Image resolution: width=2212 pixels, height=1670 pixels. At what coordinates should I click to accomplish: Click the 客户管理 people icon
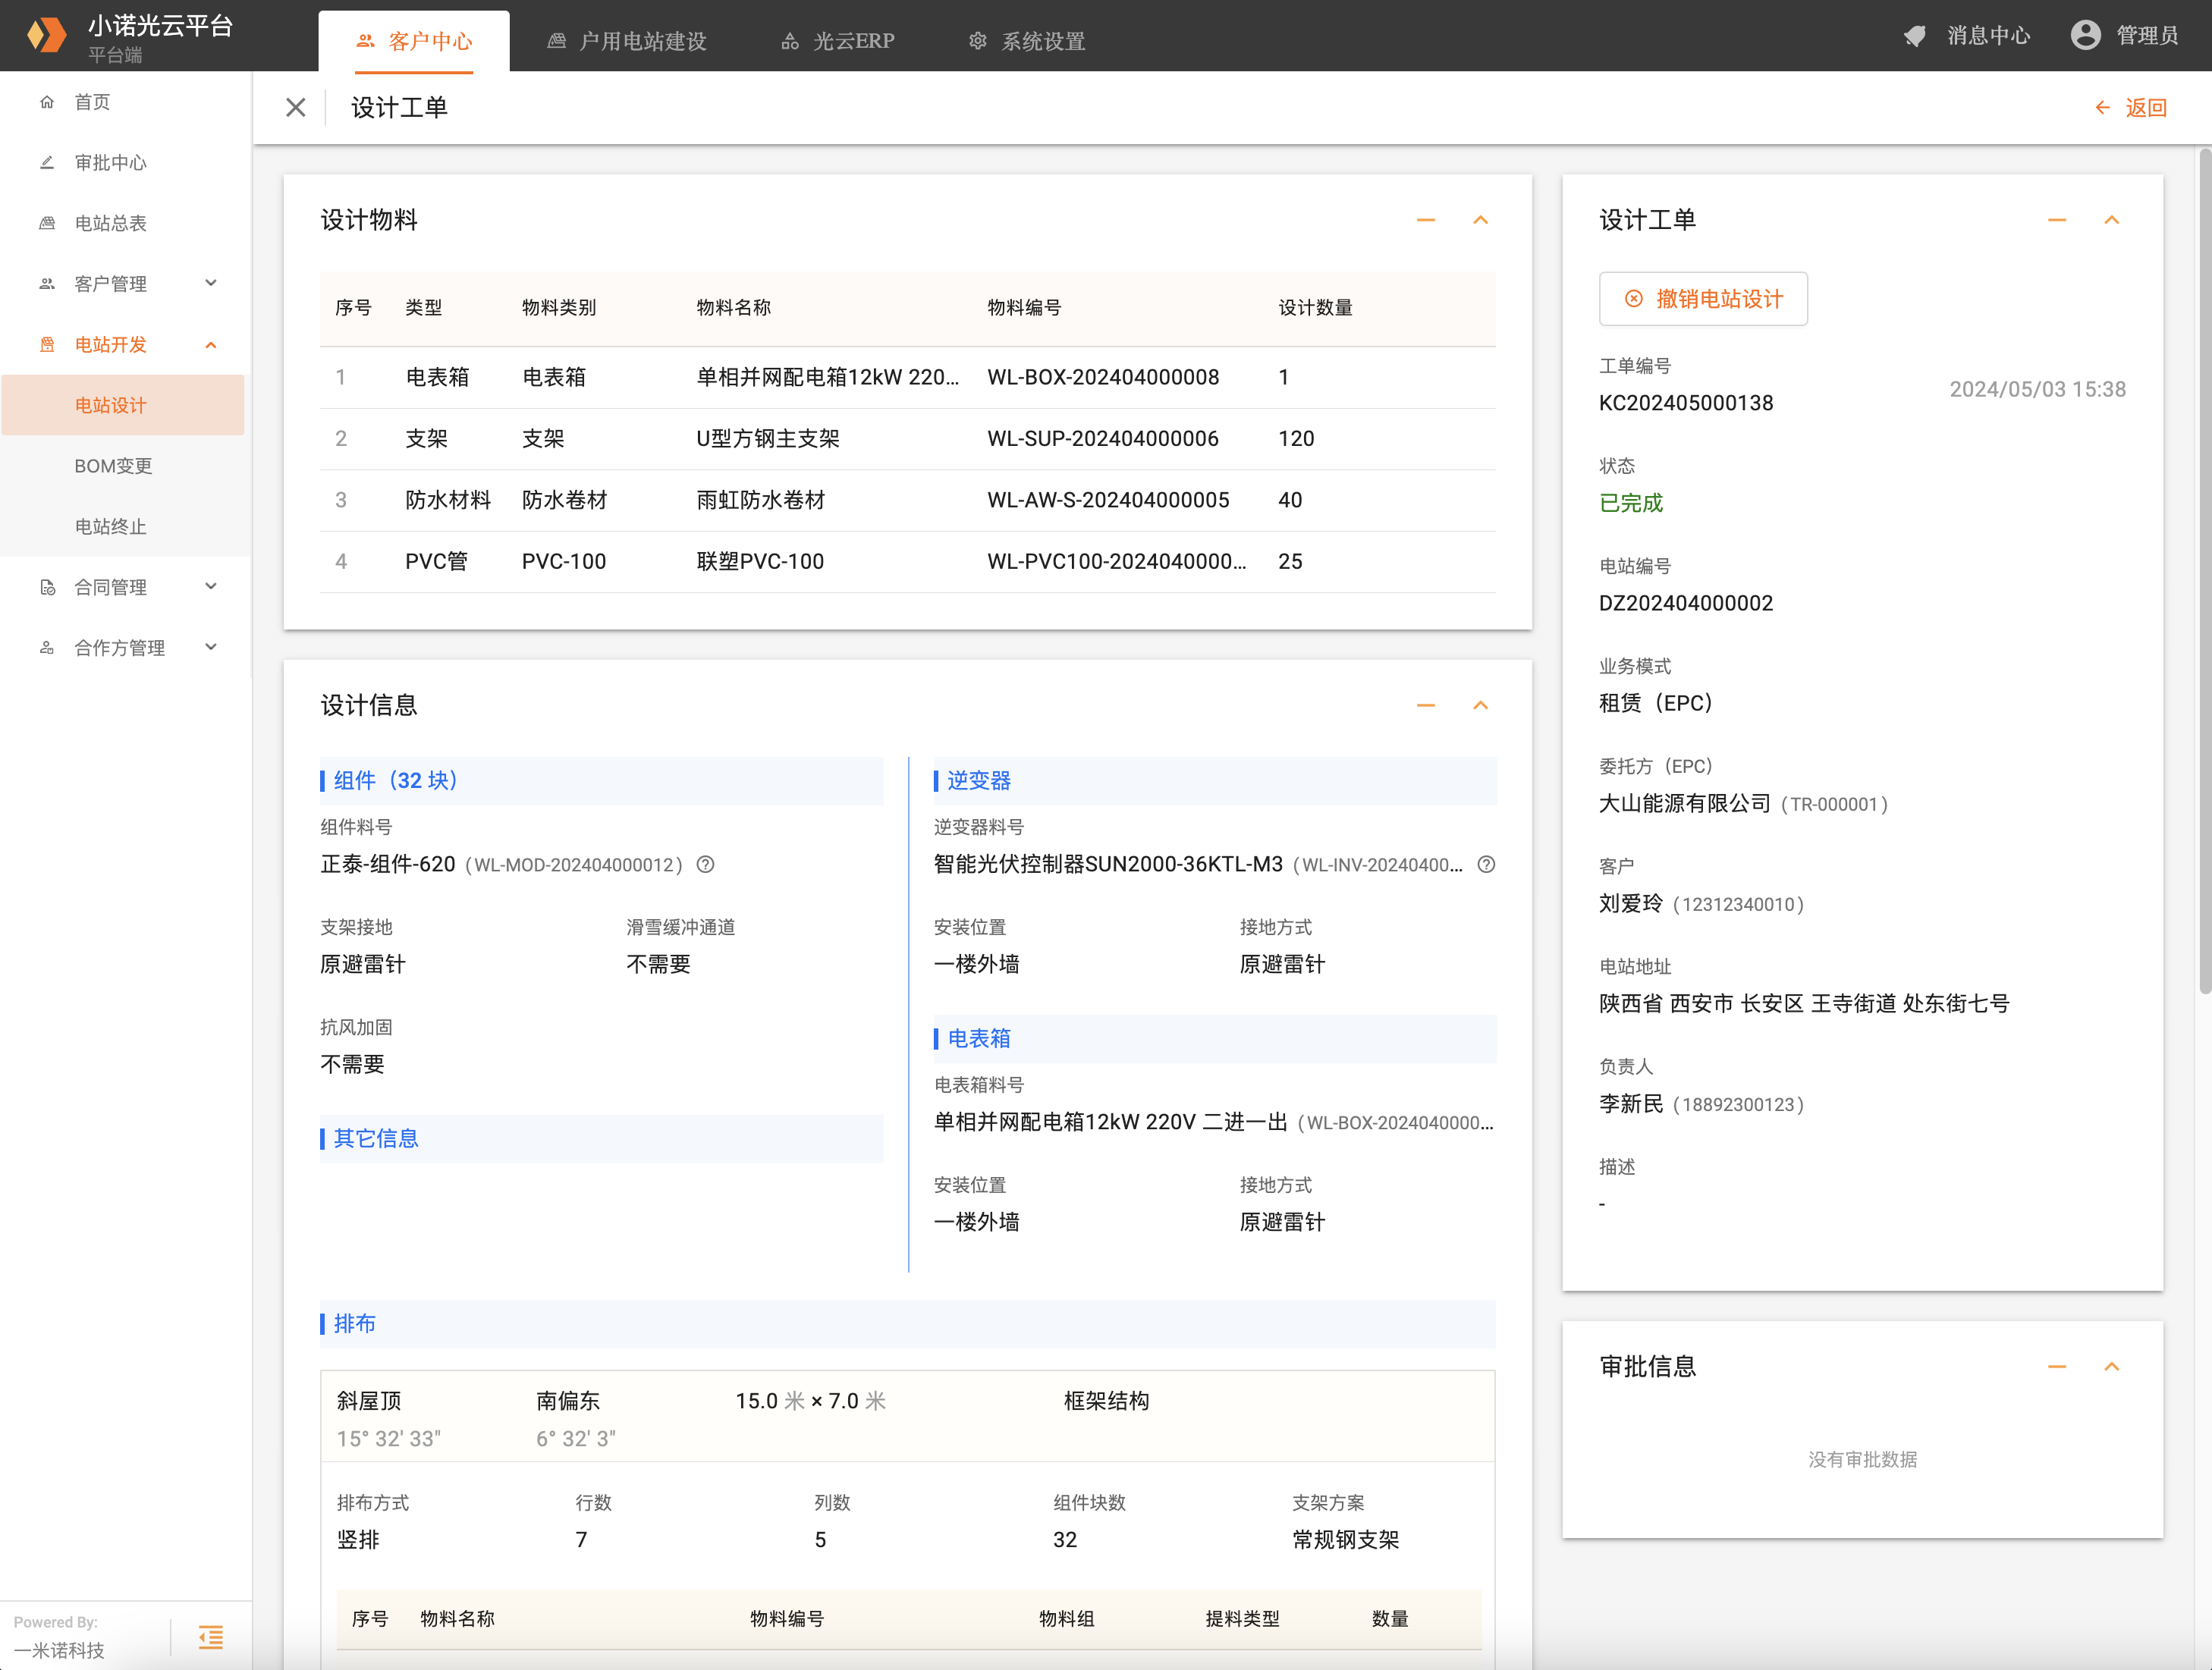(47, 284)
